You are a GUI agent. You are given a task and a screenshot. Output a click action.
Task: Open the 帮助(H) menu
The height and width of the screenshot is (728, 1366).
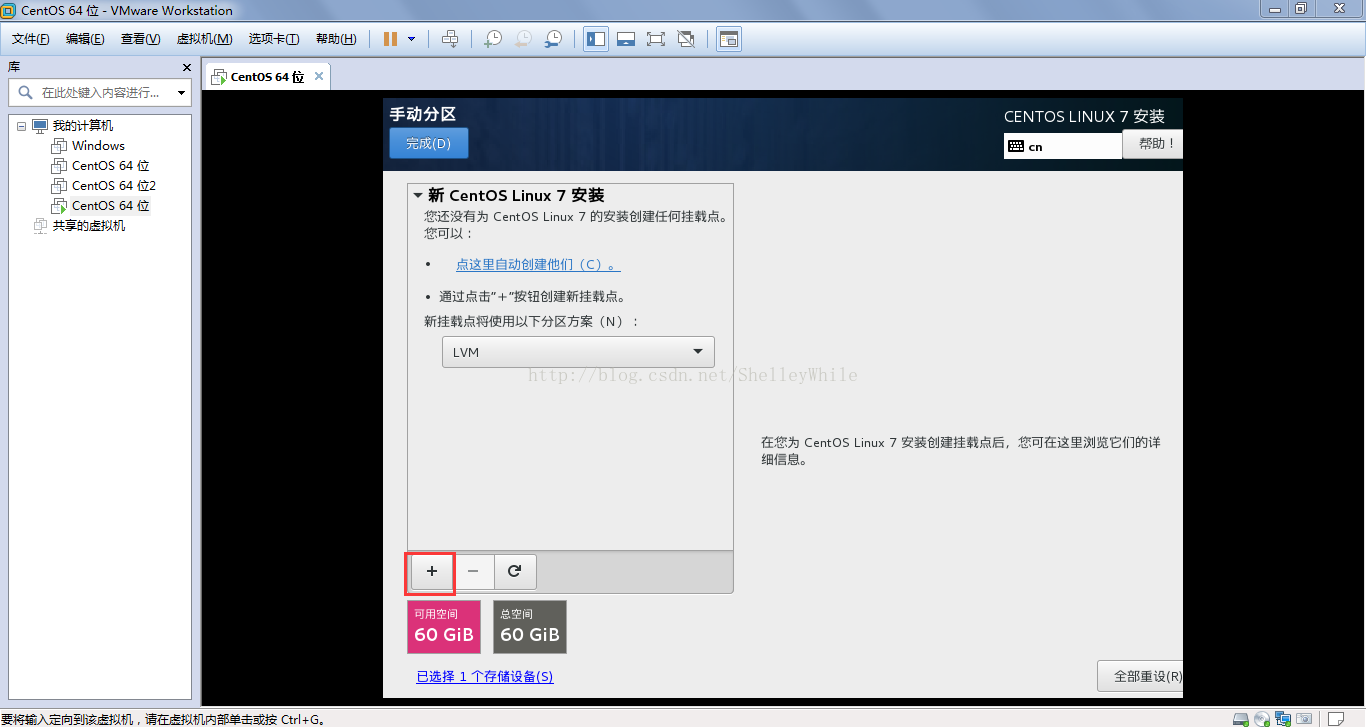(336, 39)
